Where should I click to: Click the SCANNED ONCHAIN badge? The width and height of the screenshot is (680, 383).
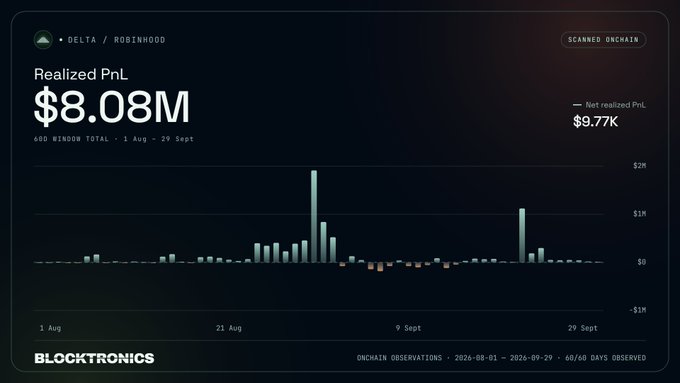pyautogui.click(x=603, y=39)
